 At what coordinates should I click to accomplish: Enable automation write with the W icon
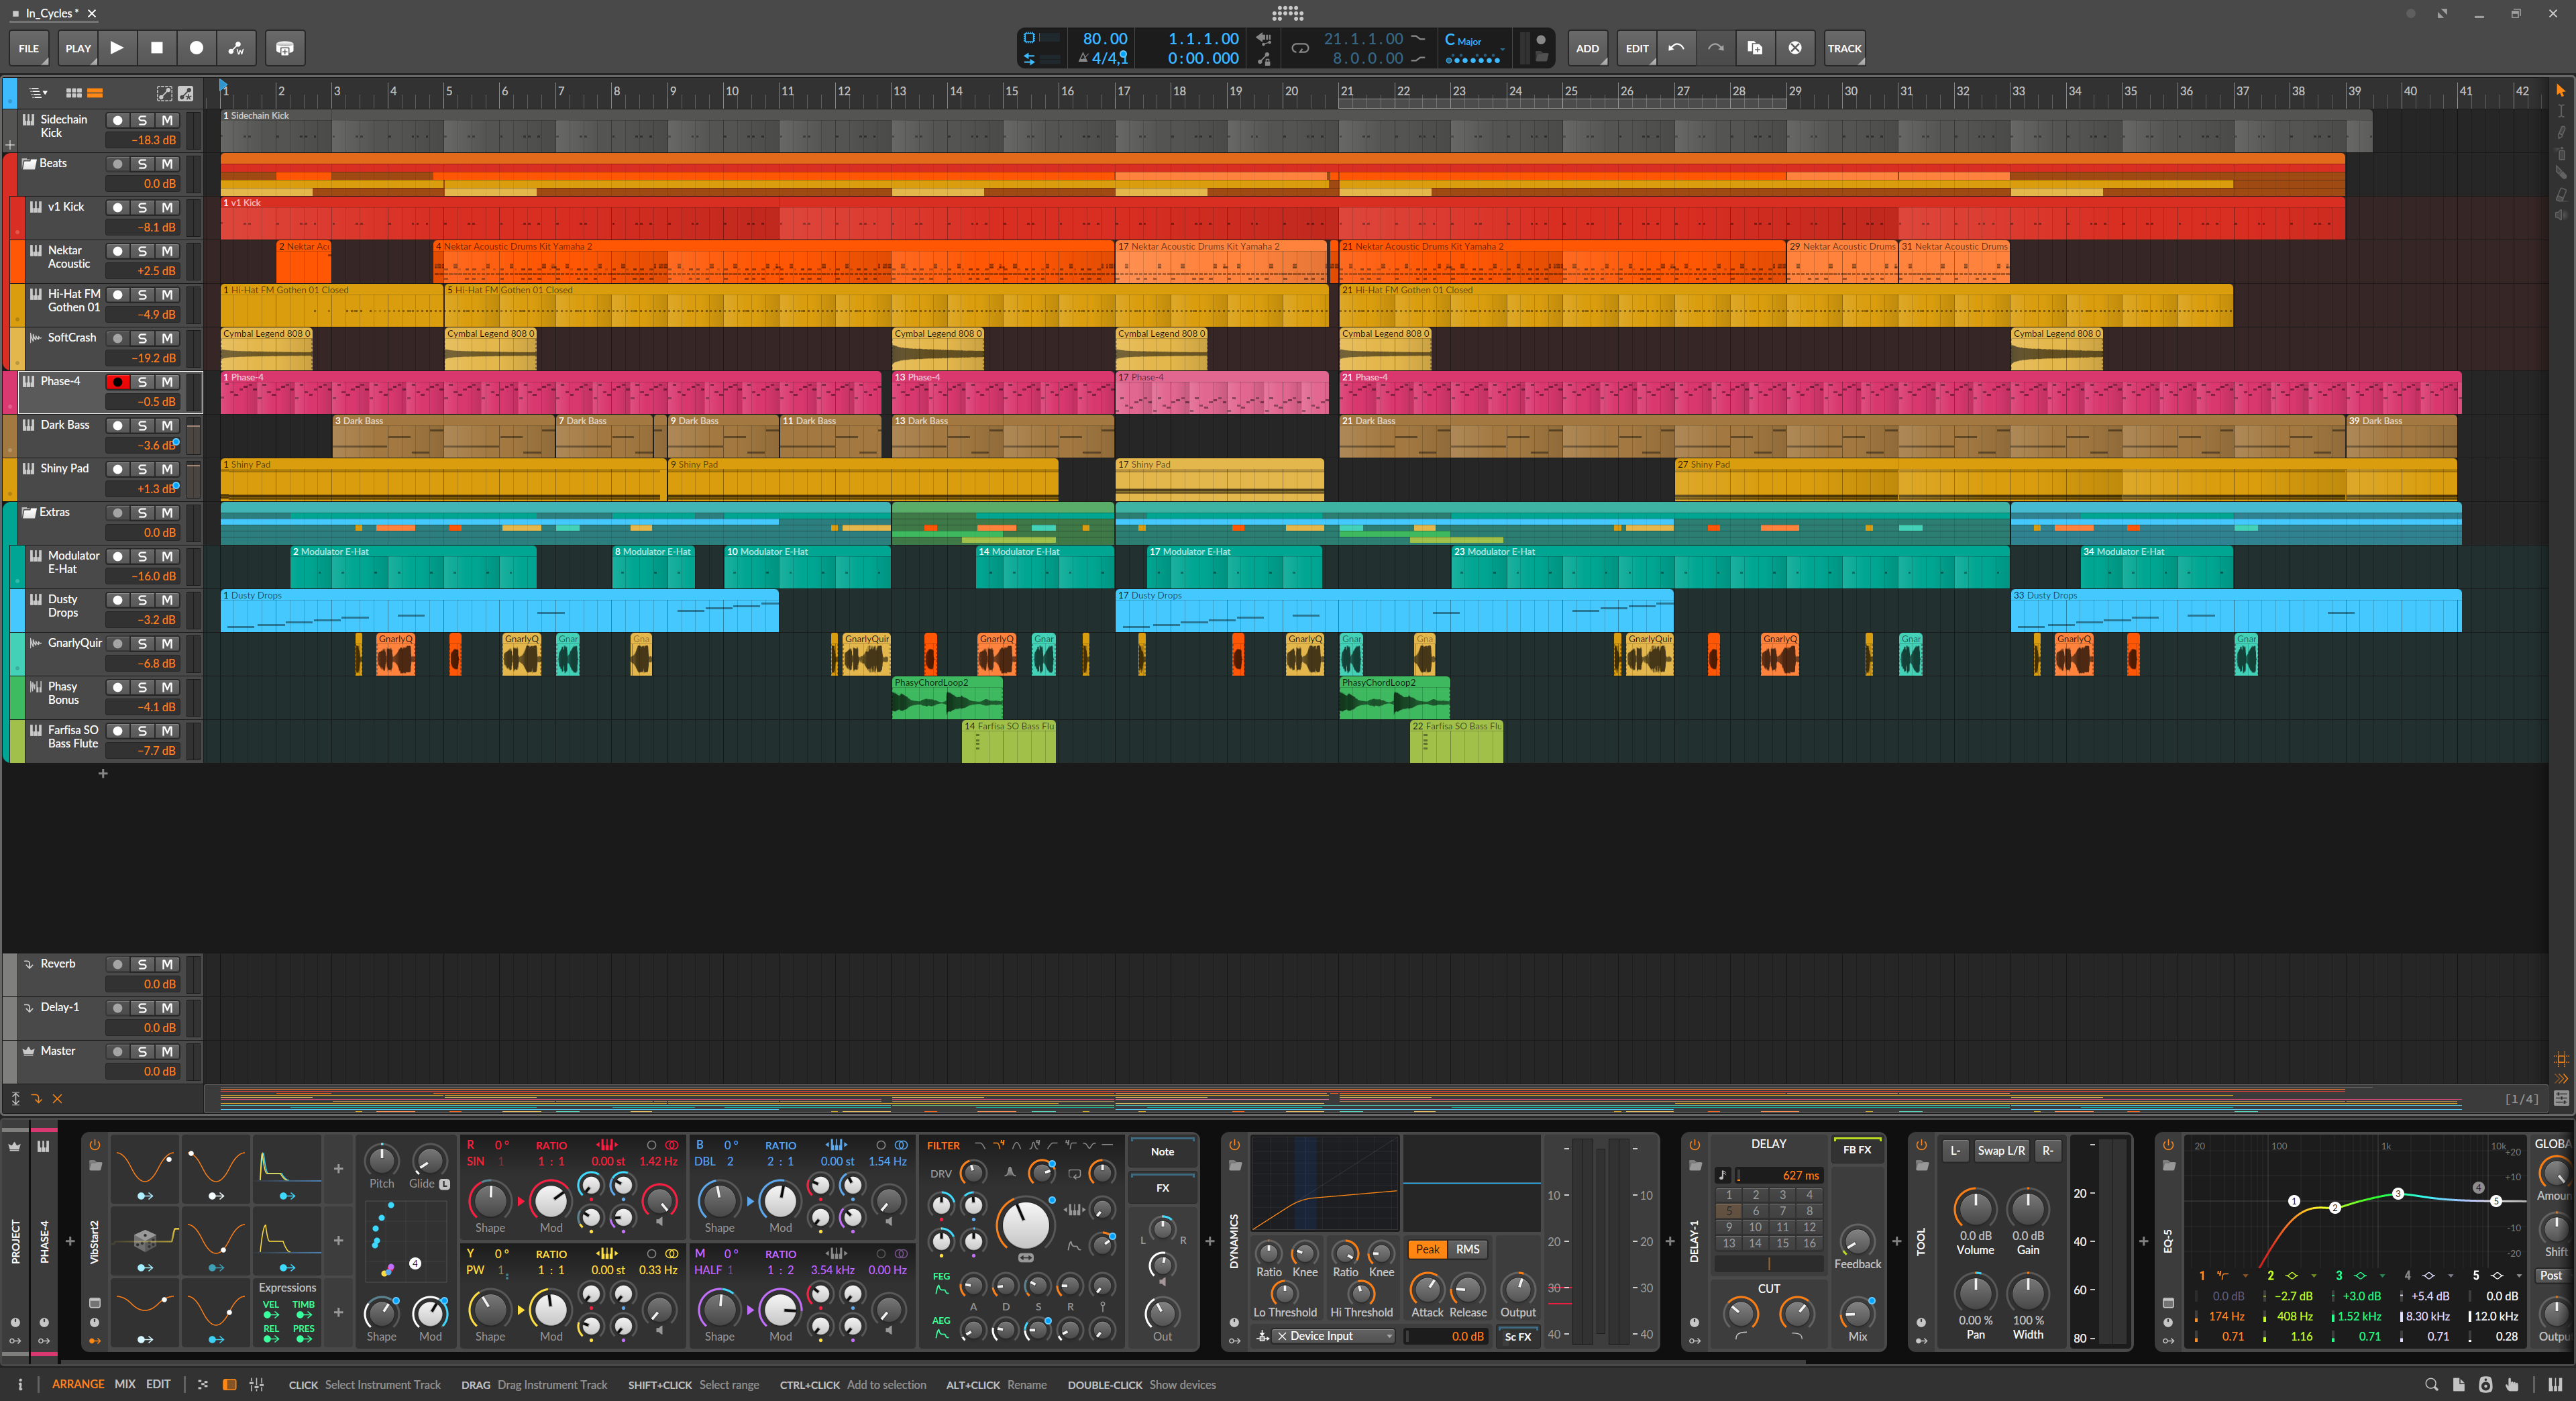[x=236, y=47]
